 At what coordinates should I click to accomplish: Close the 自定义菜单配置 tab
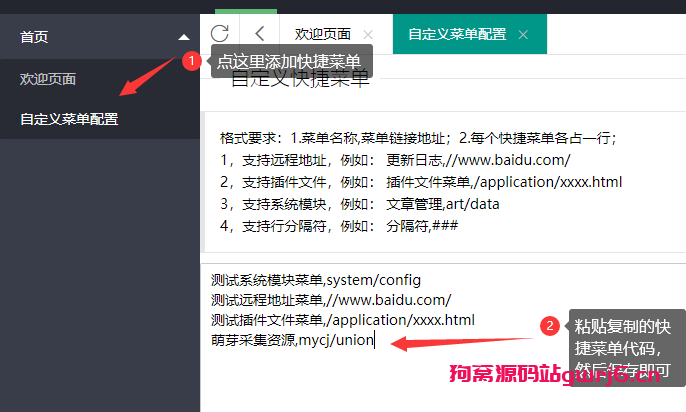[x=522, y=34]
